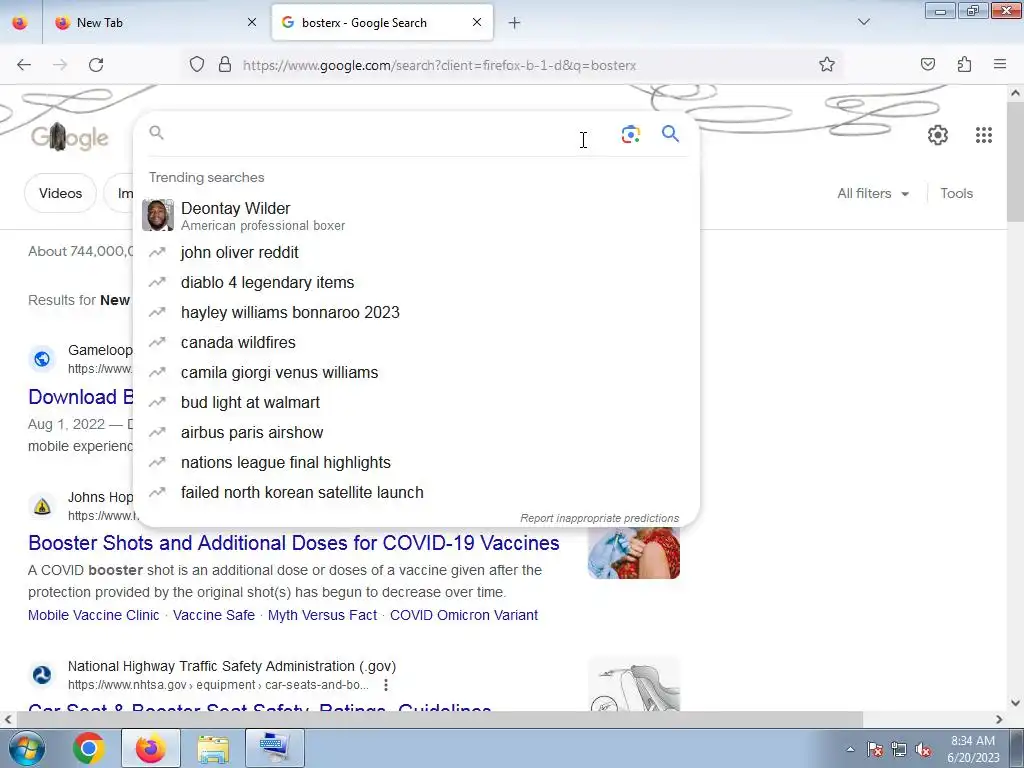Click the site security padlock icon
This screenshot has height=768, width=1024.
click(225, 65)
